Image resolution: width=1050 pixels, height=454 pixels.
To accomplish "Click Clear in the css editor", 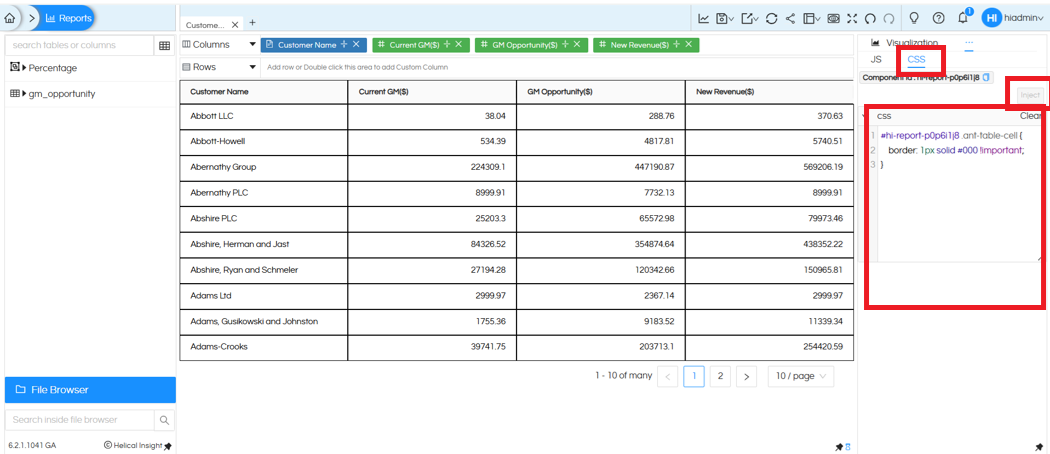I will [1030, 116].
